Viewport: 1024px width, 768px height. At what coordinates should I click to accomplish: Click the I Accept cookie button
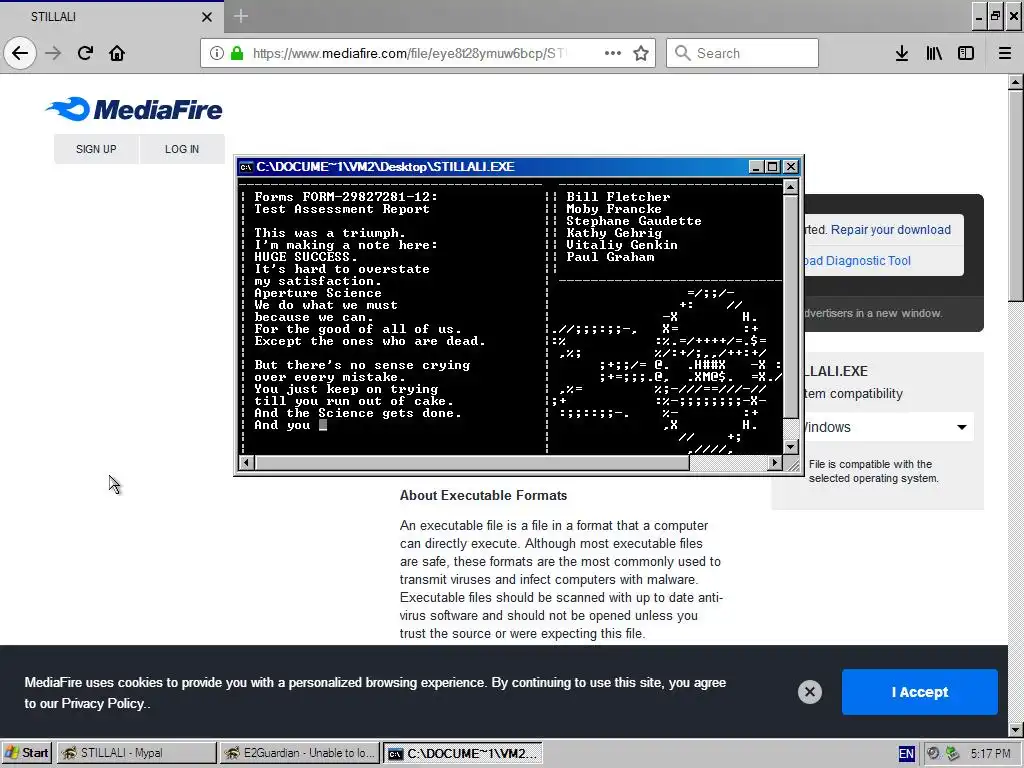(920, 692)
